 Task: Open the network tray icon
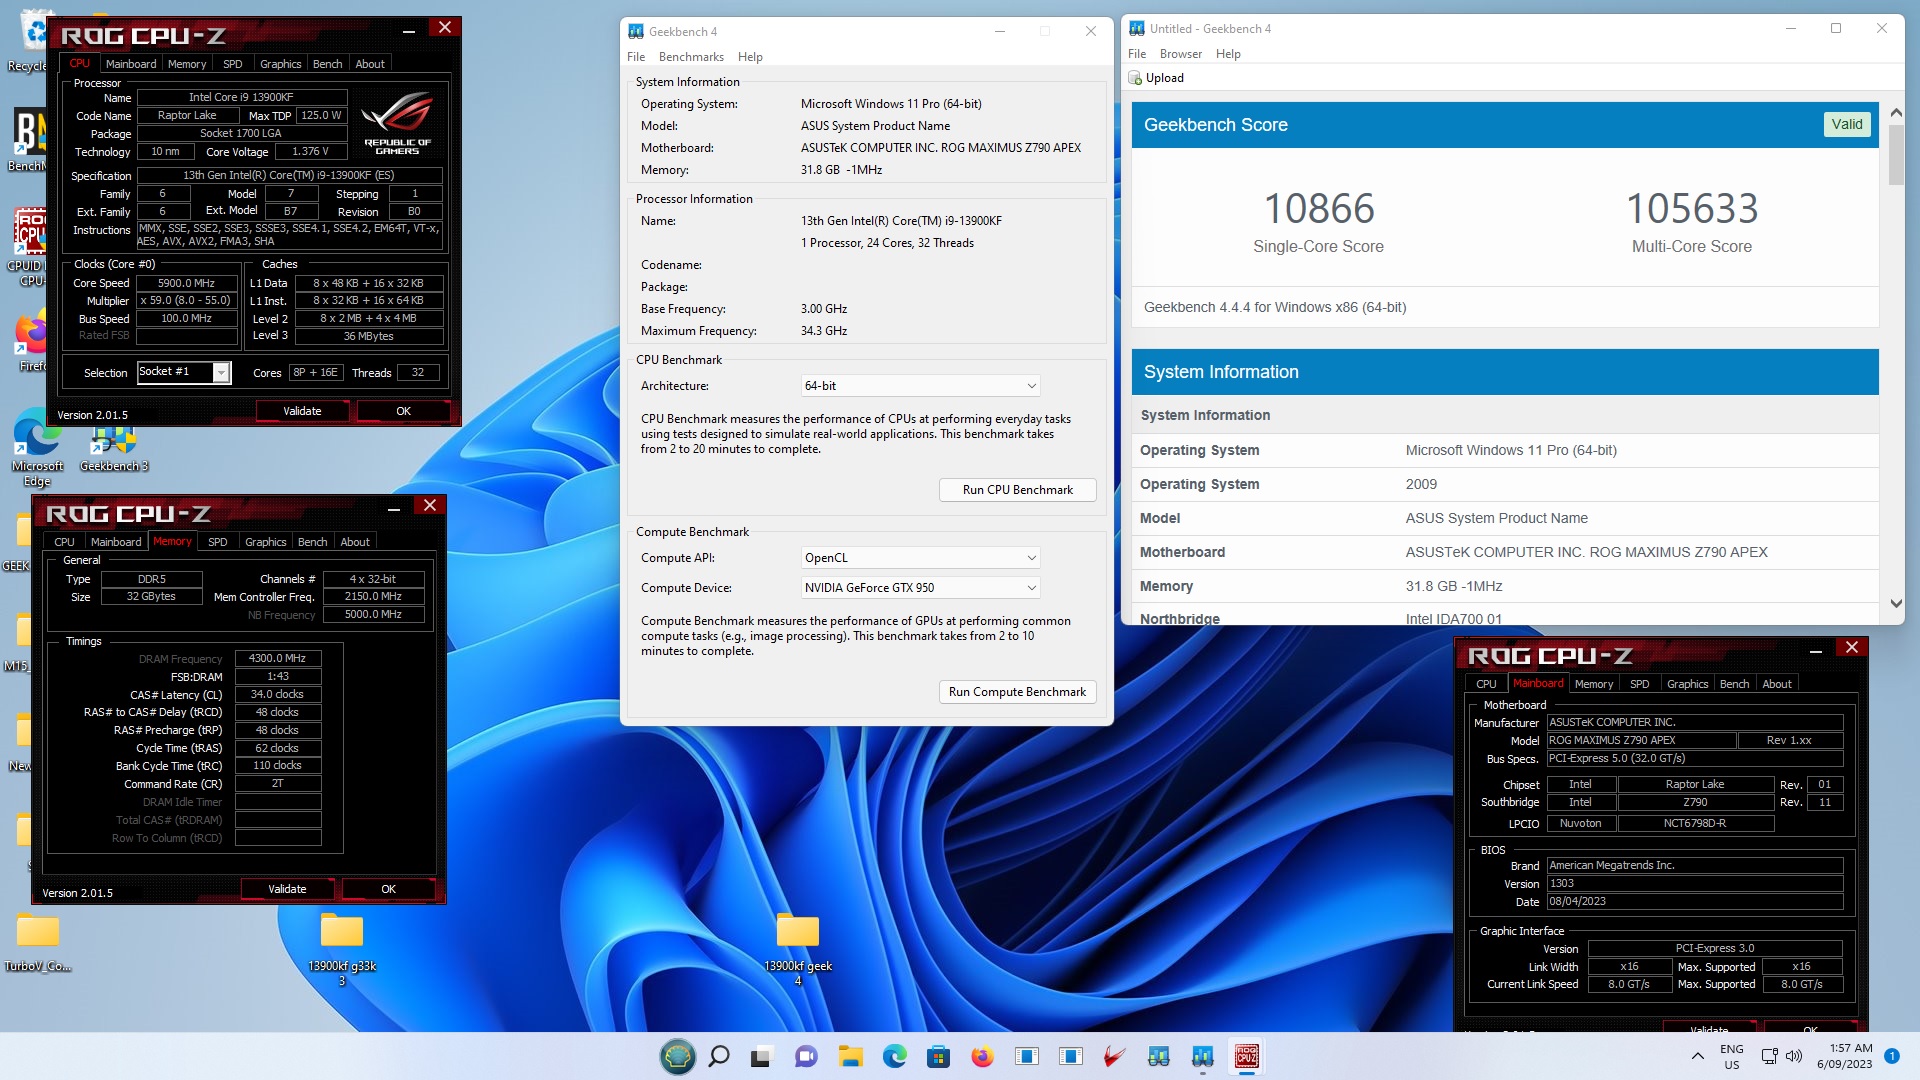click(x=1769, y=1056)
